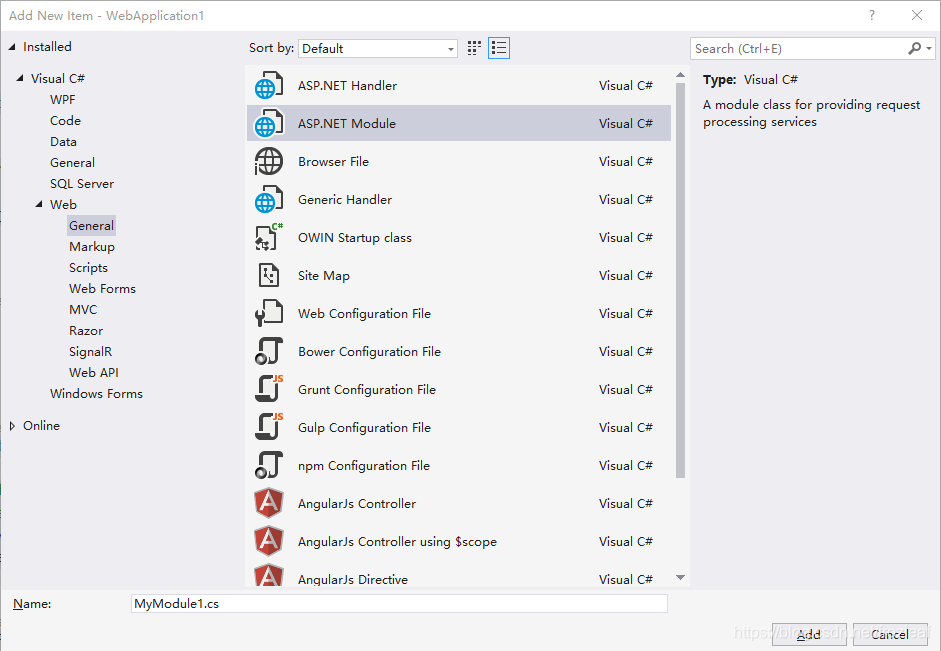Select the Windows Forms category
This screenshot has width=941, height=651.
pos(96,394)
